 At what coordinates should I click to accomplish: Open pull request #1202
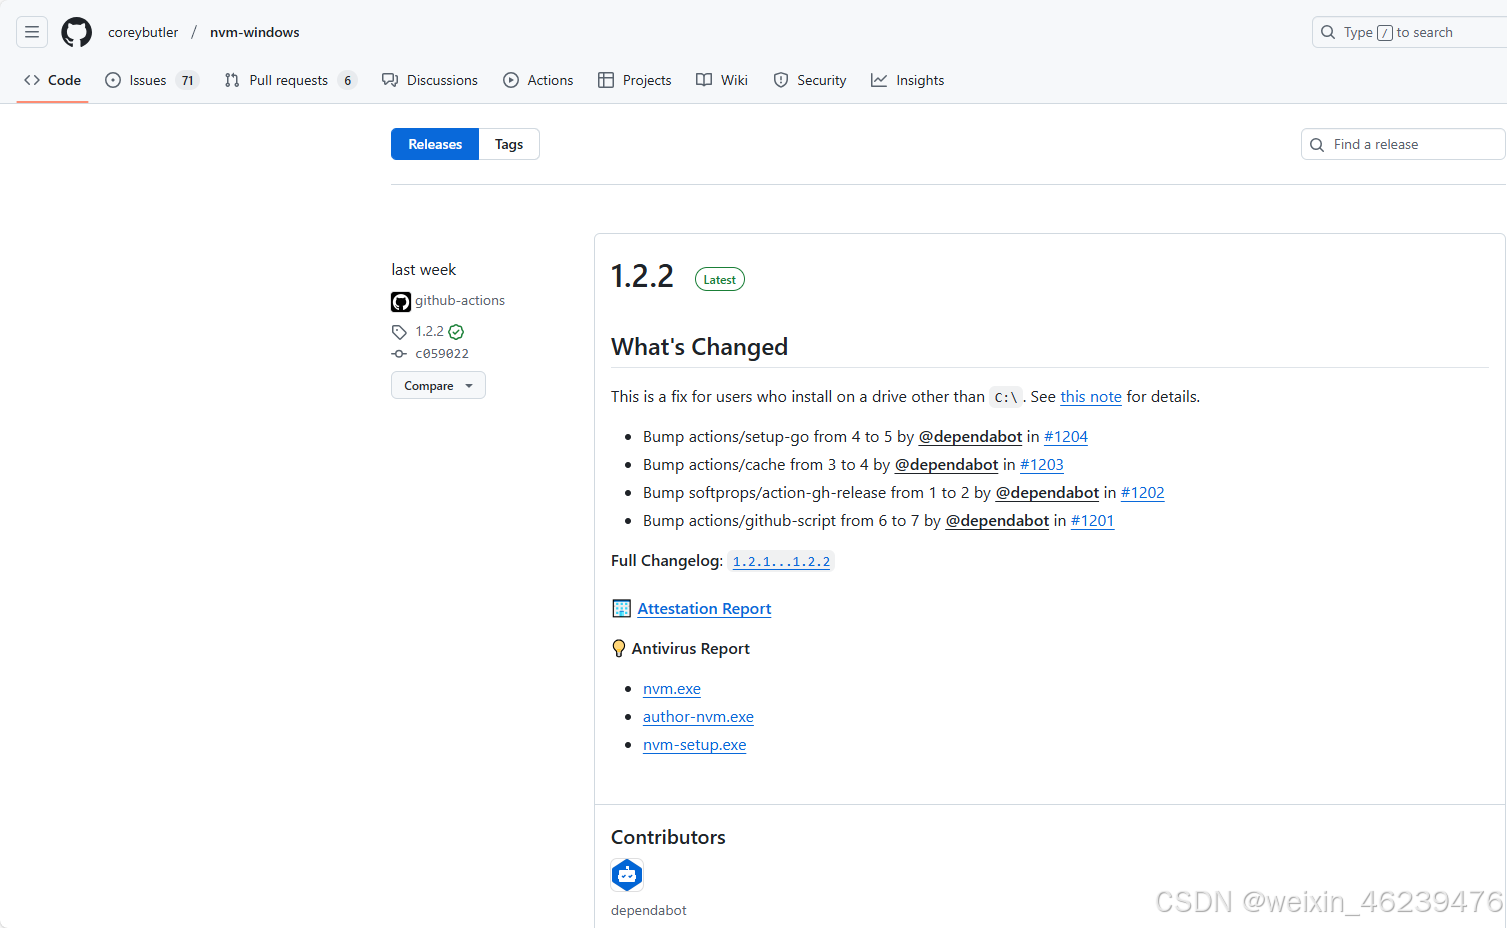point(1143,493)
